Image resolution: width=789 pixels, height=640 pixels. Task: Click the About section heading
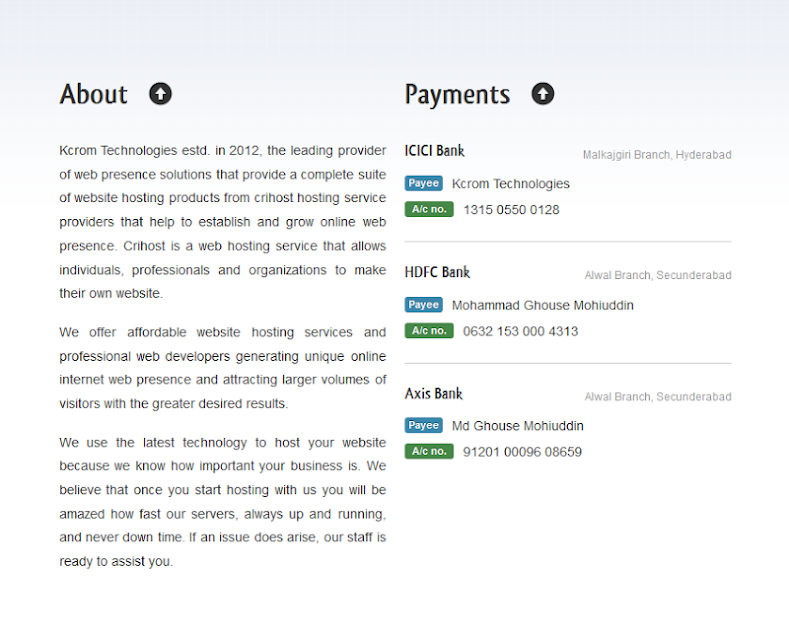coord(94,94)
